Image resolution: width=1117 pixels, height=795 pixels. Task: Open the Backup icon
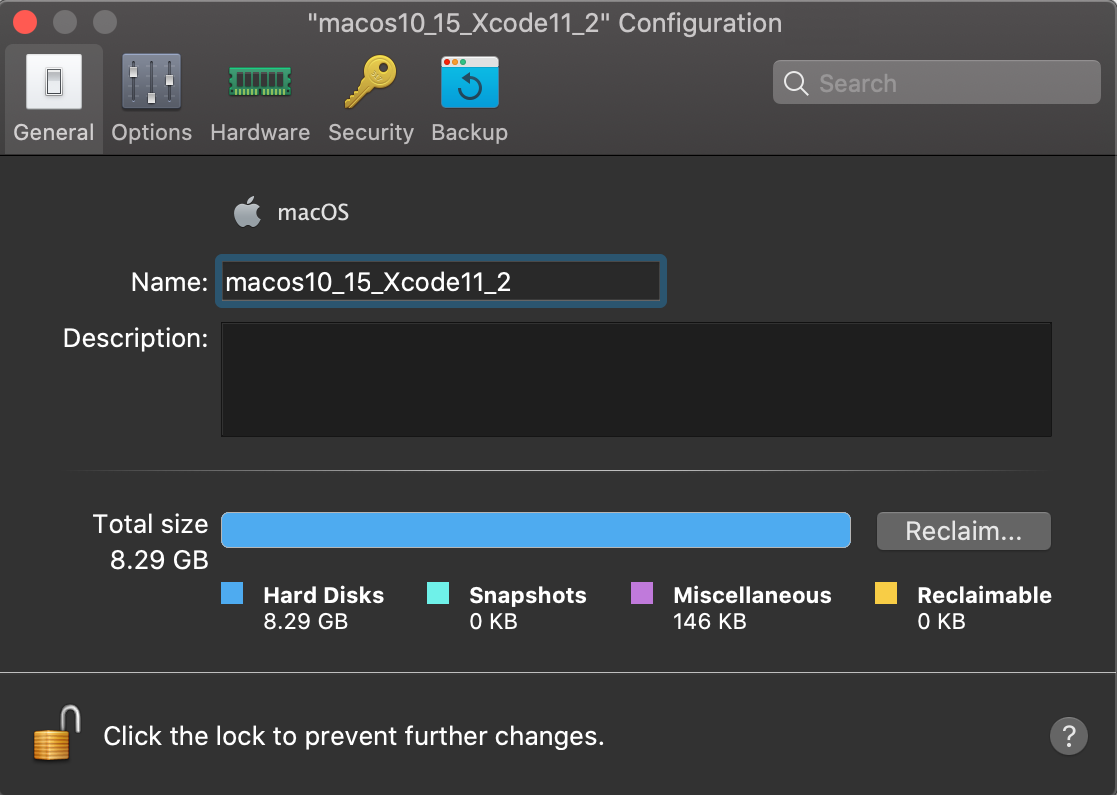[469, 82]
